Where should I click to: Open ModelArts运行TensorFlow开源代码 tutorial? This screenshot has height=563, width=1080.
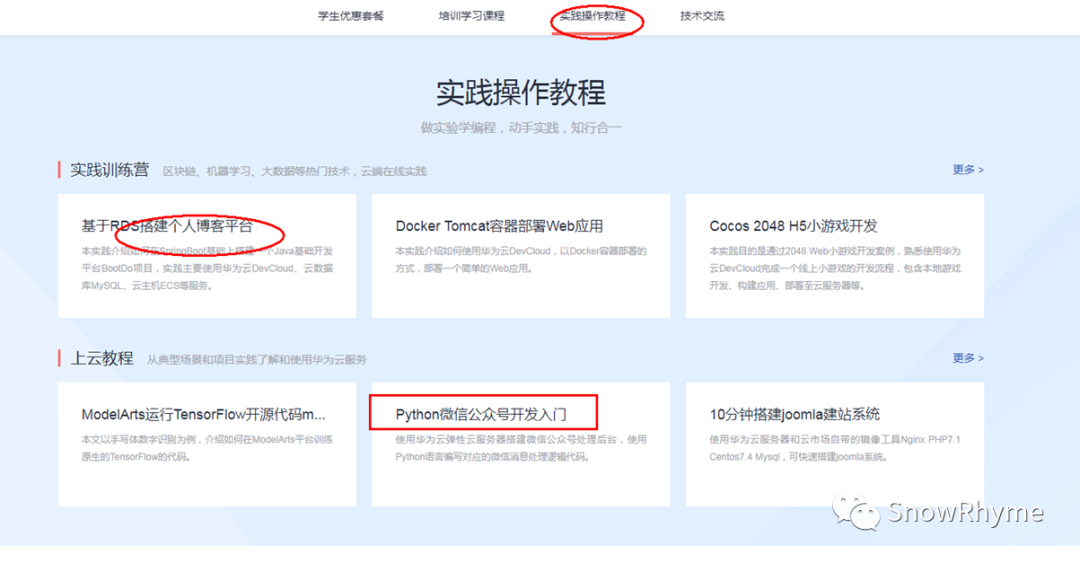[203, 414]
